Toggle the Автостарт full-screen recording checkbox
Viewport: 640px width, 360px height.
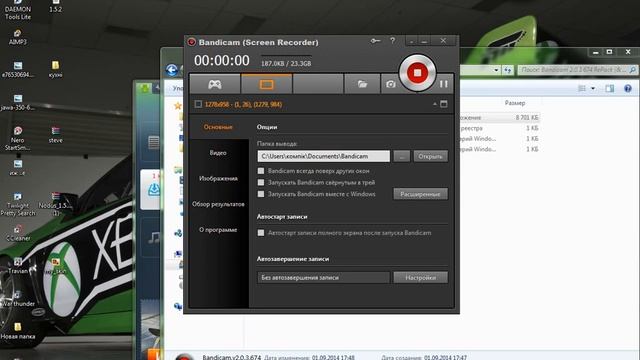261,233
